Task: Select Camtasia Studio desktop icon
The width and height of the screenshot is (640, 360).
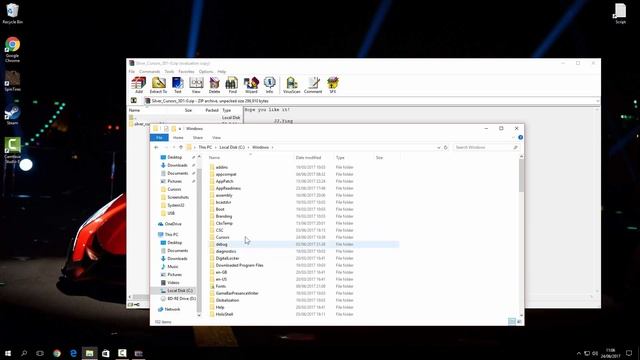Action: pos(12,150)
